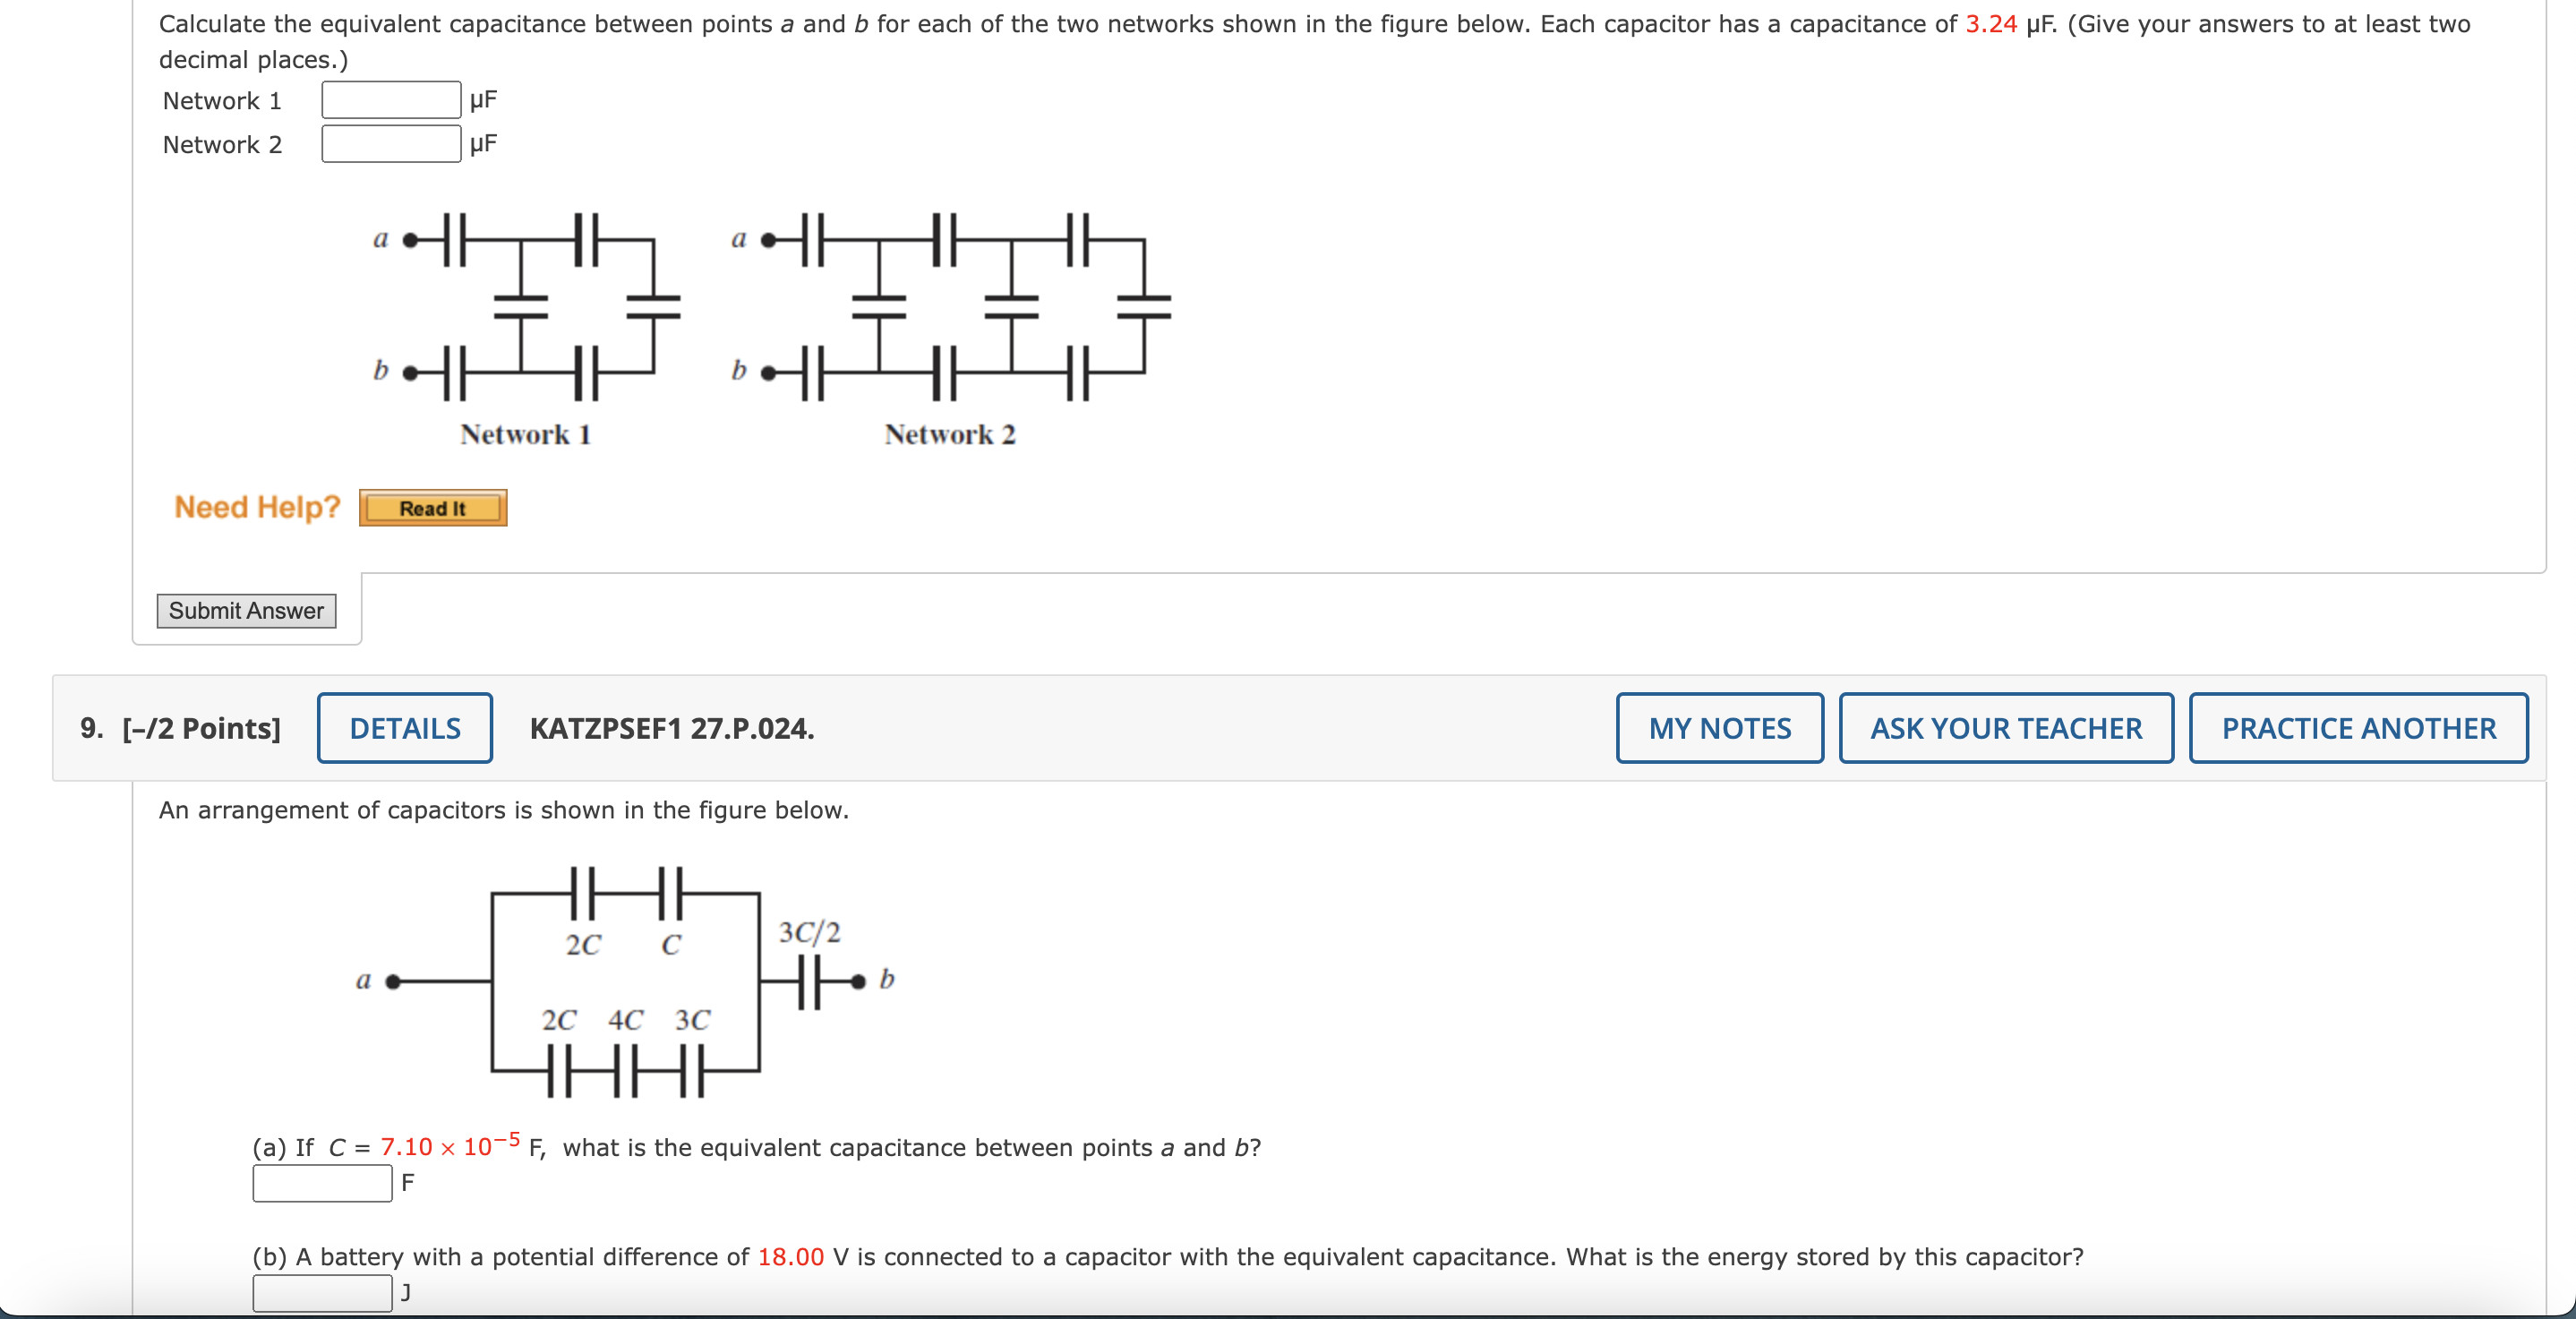
Task: Open the DETAILS panel for problem 9
Action: (x=404, y=728)
